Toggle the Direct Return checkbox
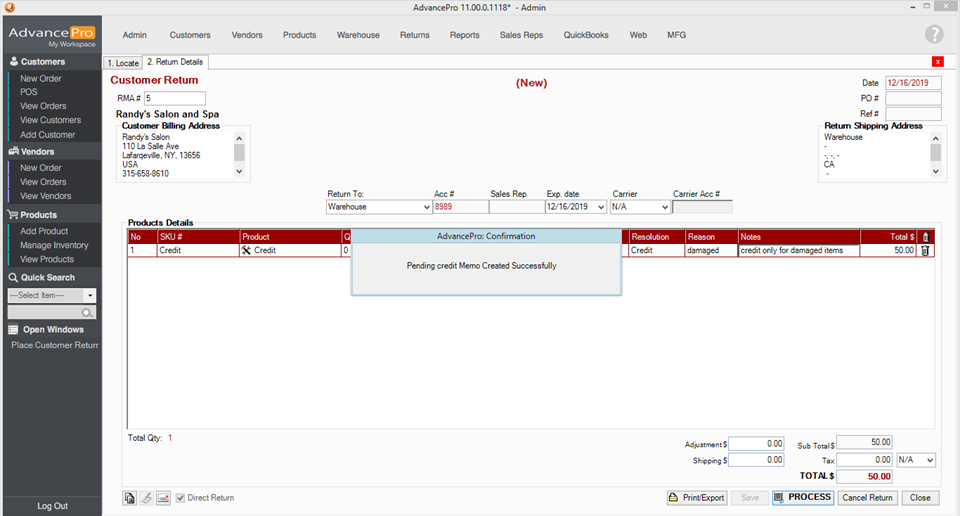This screenshot has height=516, width=960. [x=181, y=498]
